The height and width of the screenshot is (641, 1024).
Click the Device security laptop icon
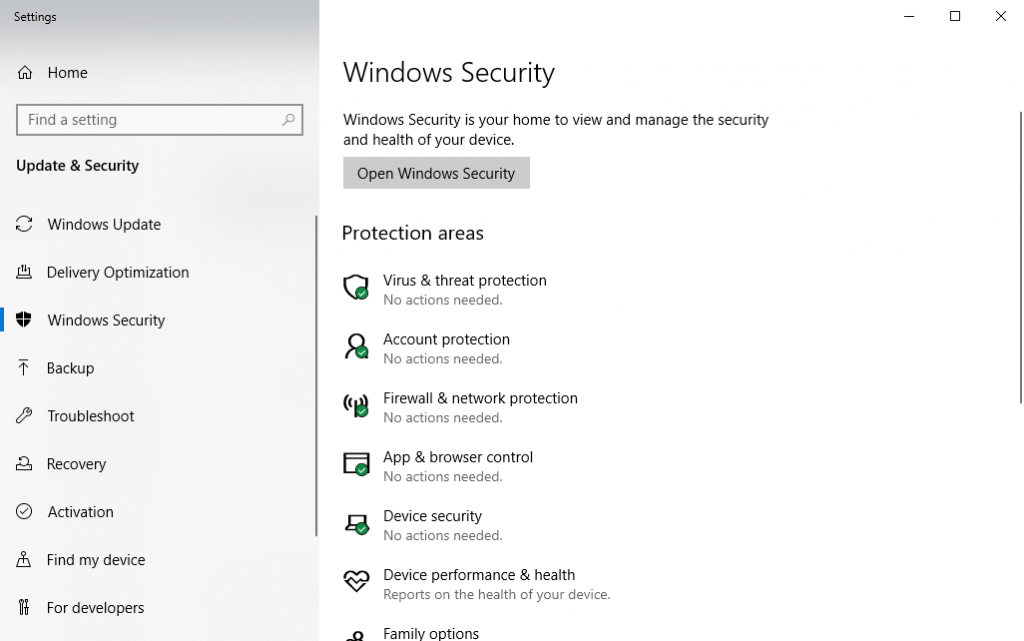coord(356,524)
